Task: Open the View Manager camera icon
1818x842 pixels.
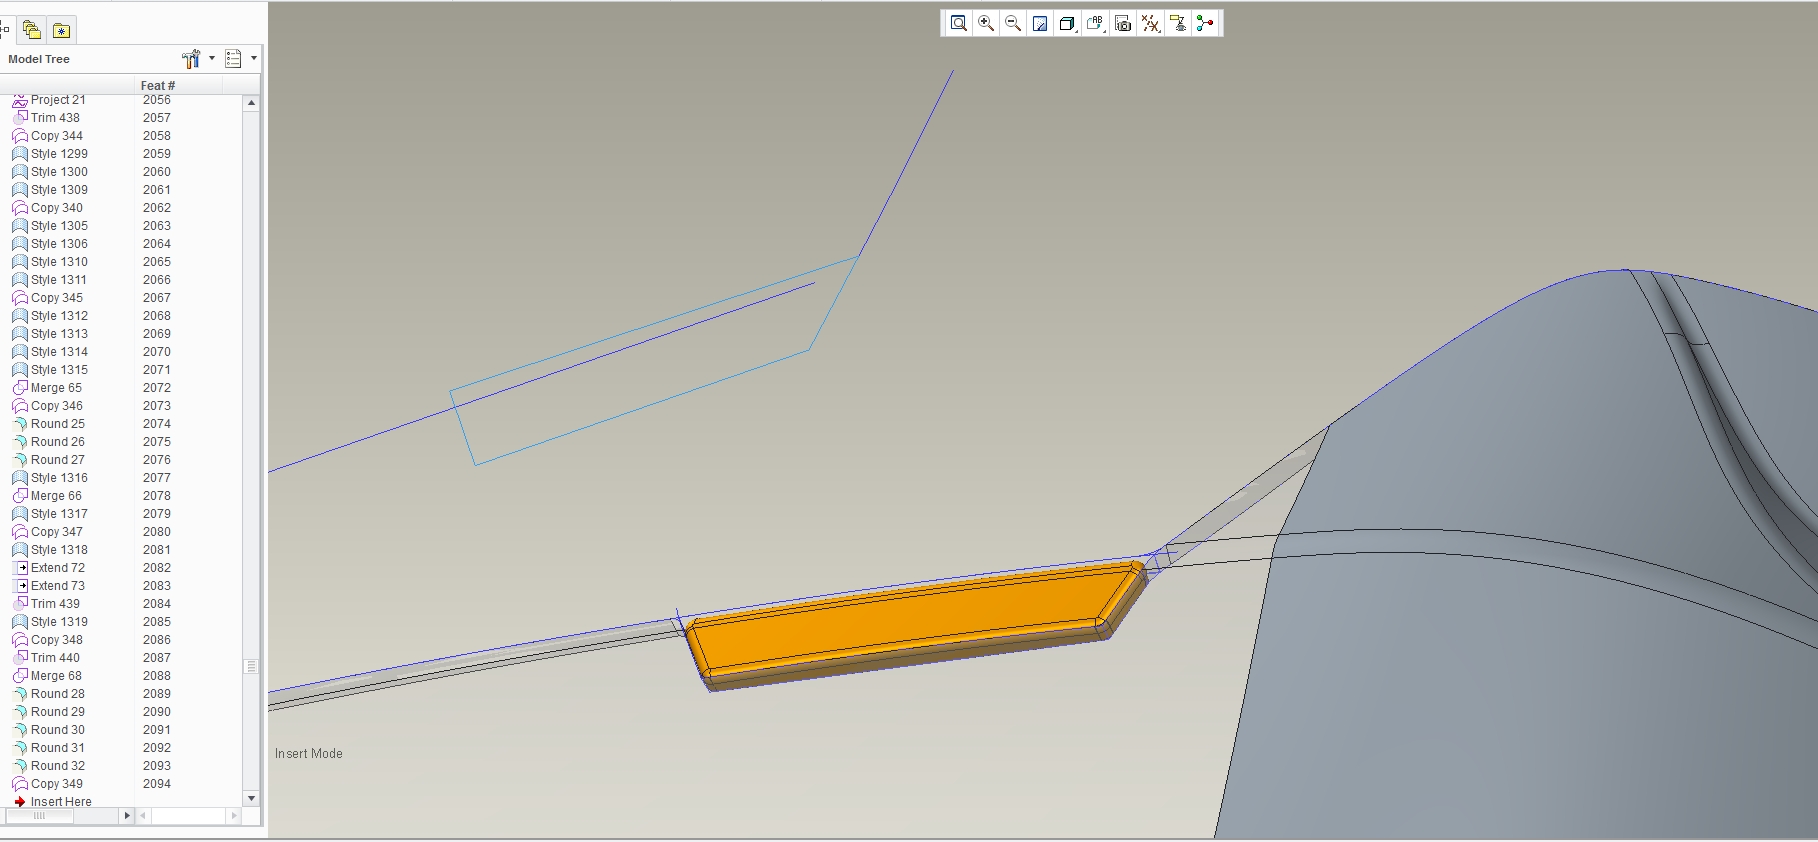Action: (1123, 24)
